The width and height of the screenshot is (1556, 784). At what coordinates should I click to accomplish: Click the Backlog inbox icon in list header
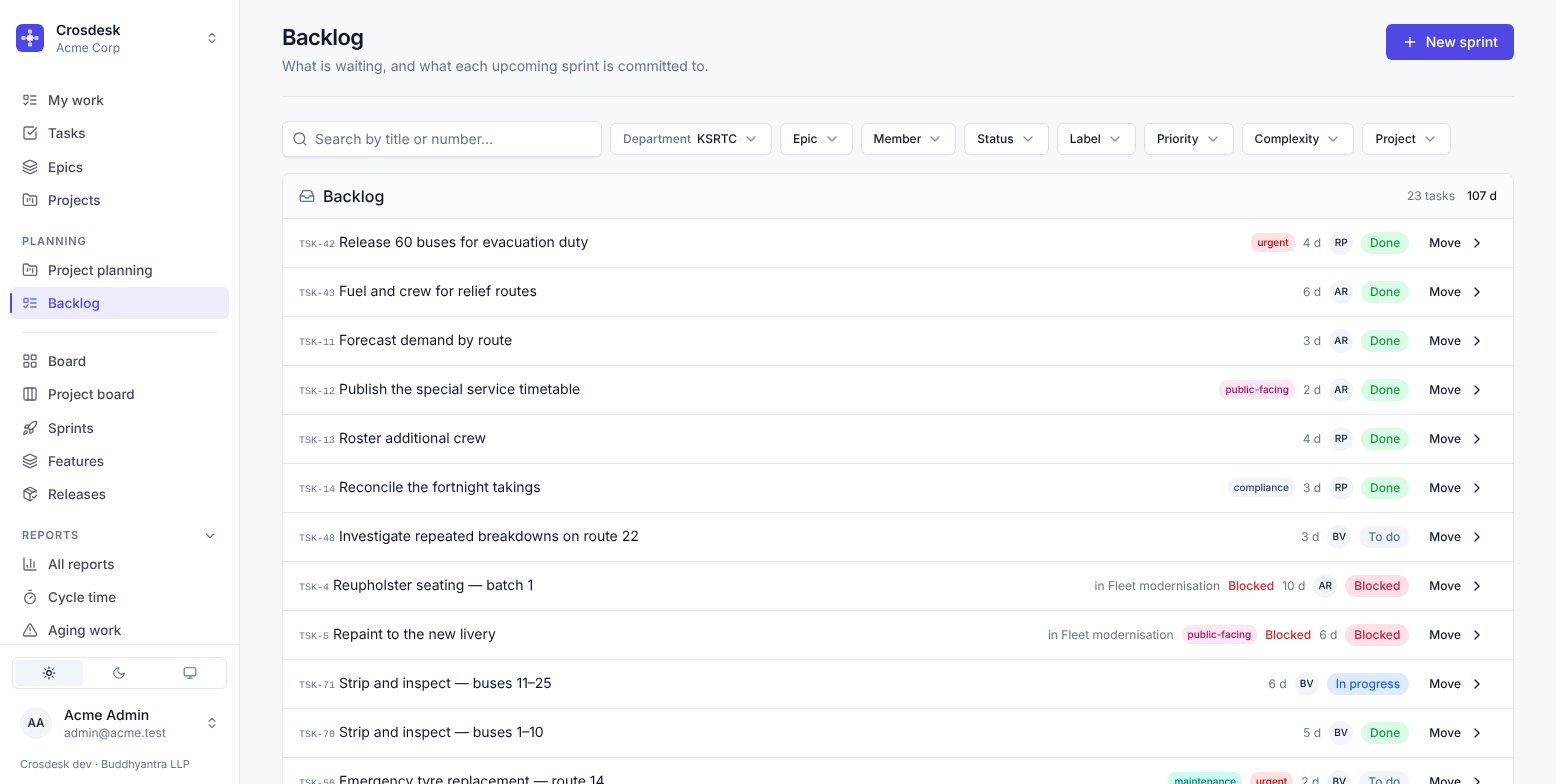tap(307, 196)
